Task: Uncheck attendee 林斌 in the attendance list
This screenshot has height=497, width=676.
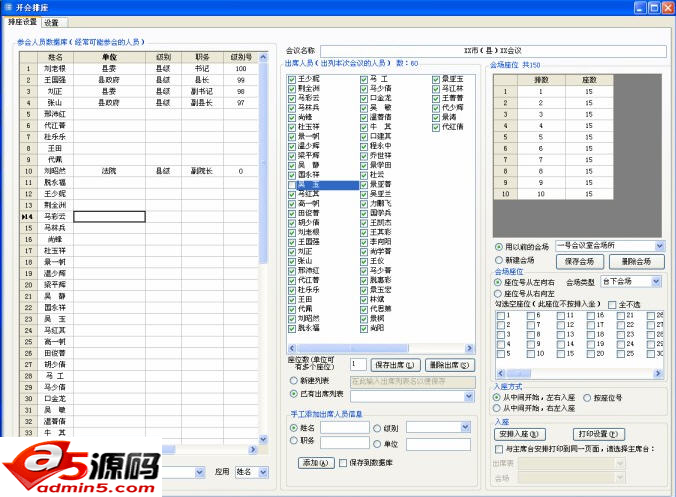Action: (364, 300)
